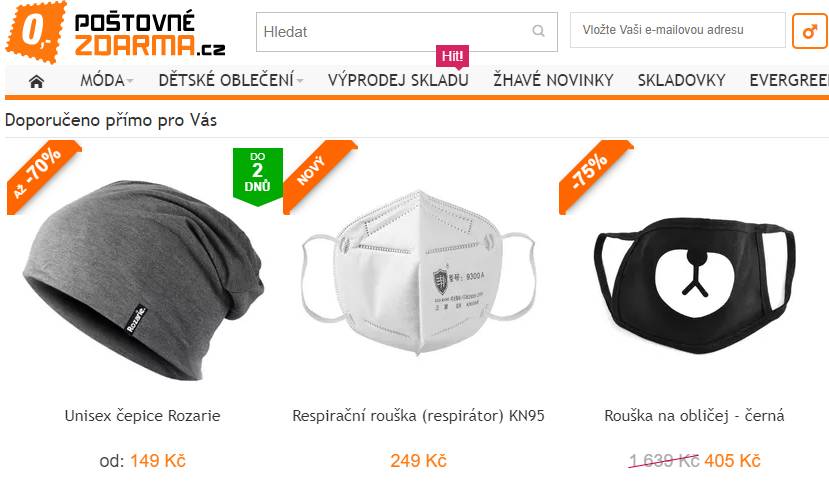Click the home icon in navigation bar
This screenshot has height=484, width=829.
point(36,81)
